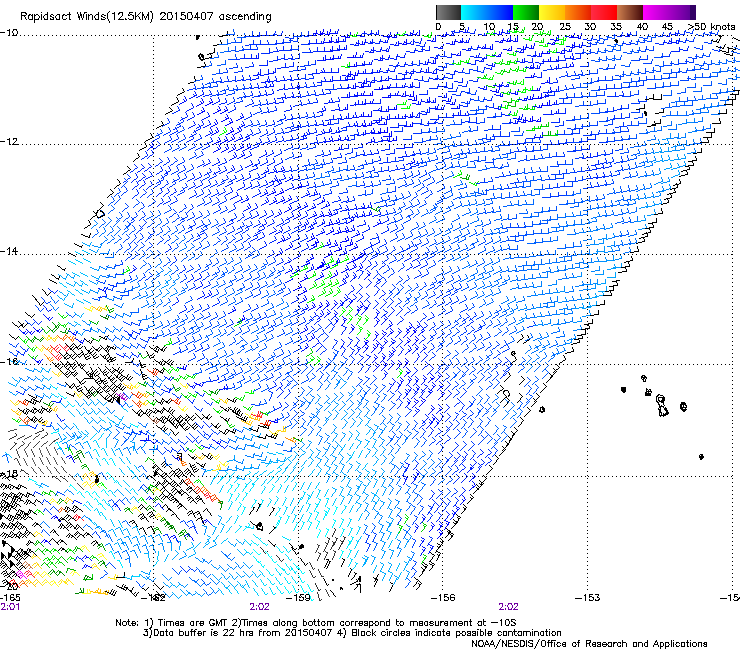The height and width of the screenshot is (650, 740).
Task: Click the -165 longitude axis label
Action: coord(10,598)
